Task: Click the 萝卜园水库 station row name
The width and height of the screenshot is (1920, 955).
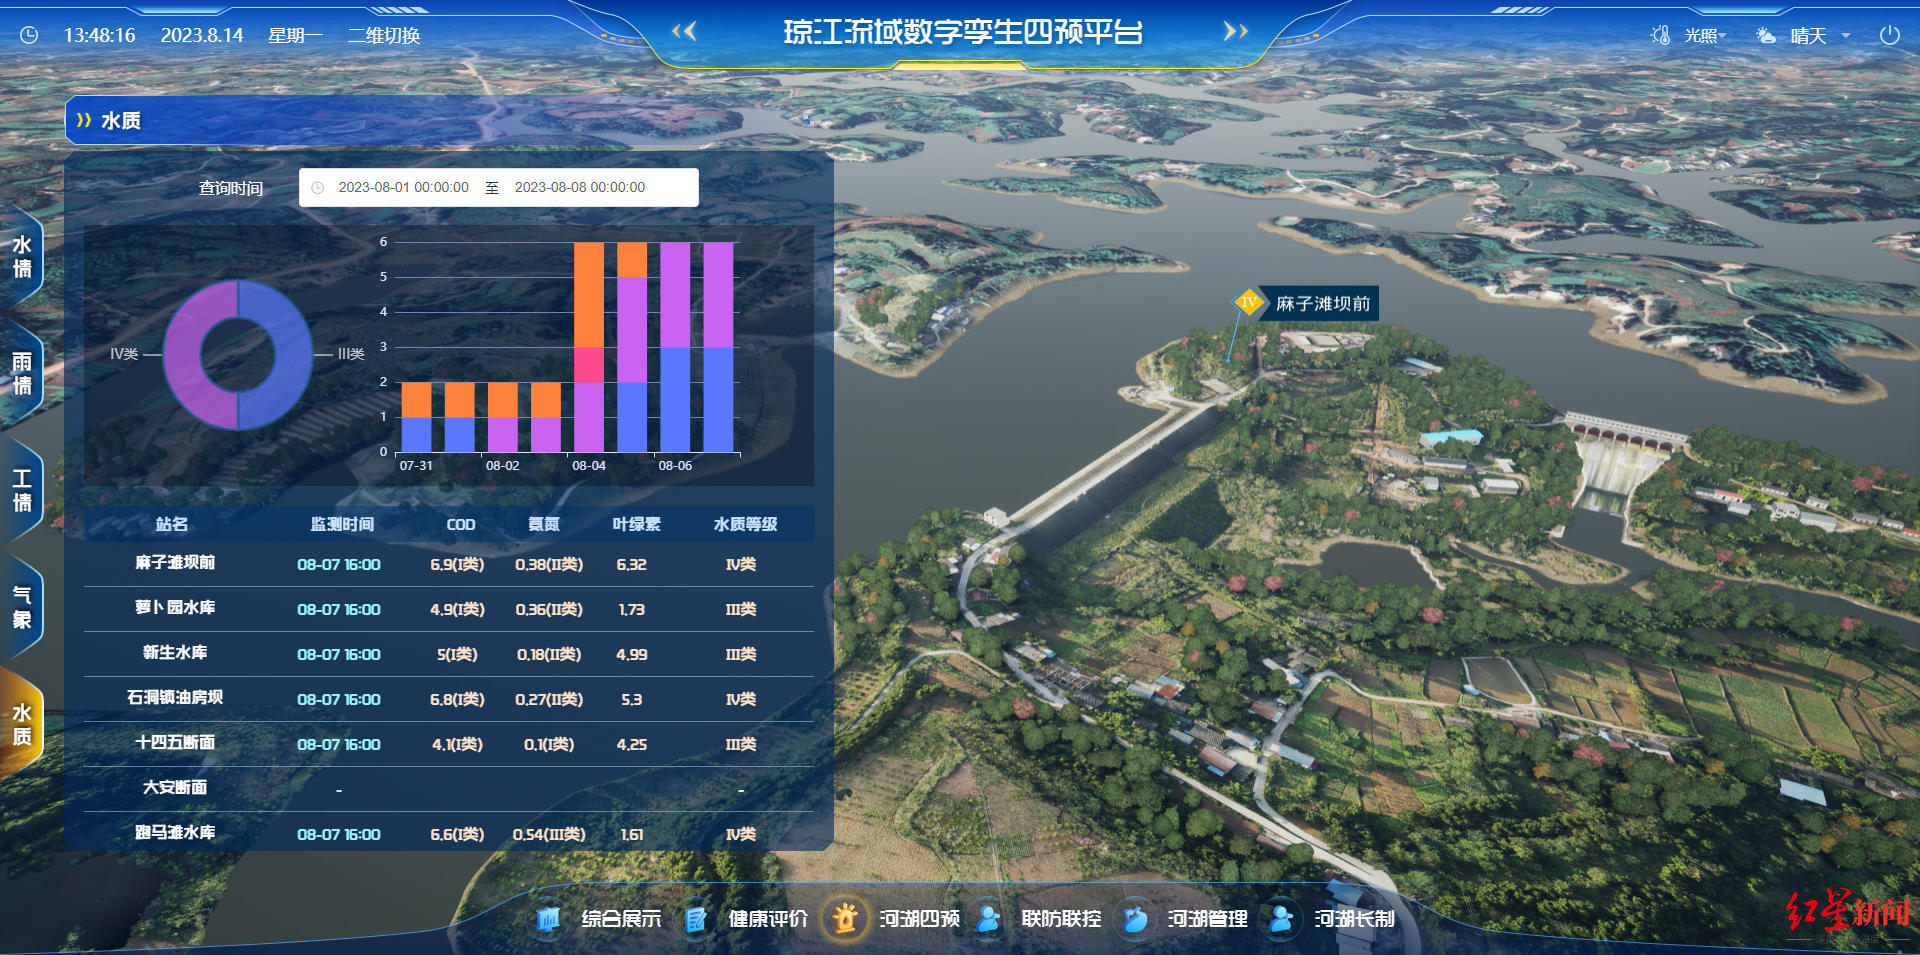Action: [175, 608]
